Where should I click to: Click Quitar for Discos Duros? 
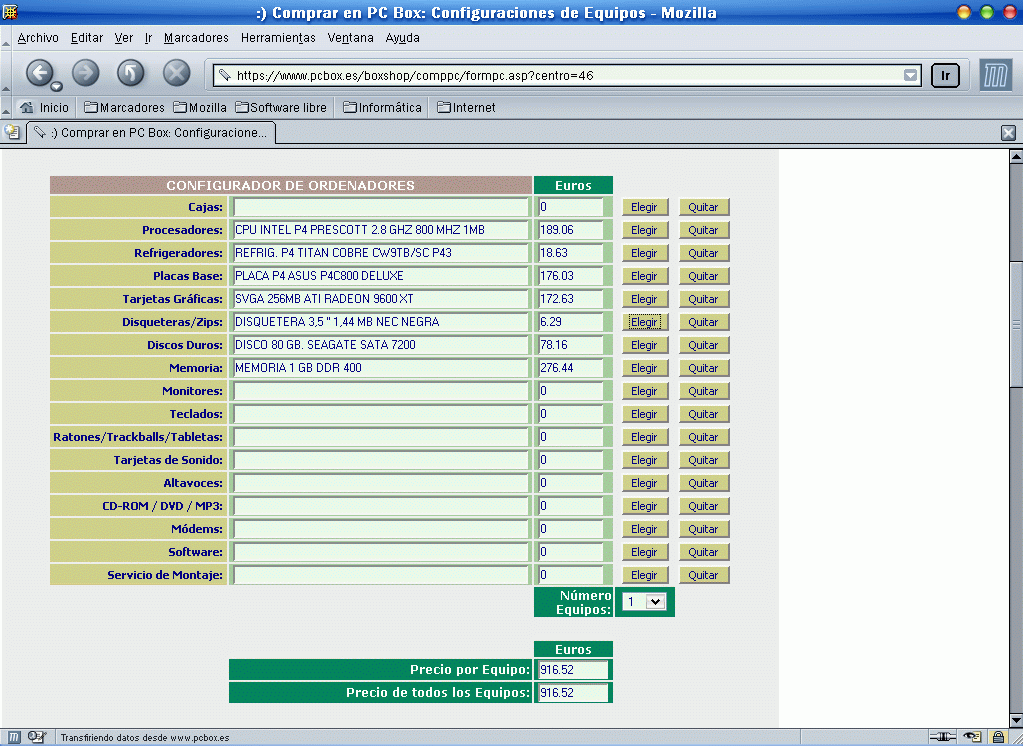point(703,345)
